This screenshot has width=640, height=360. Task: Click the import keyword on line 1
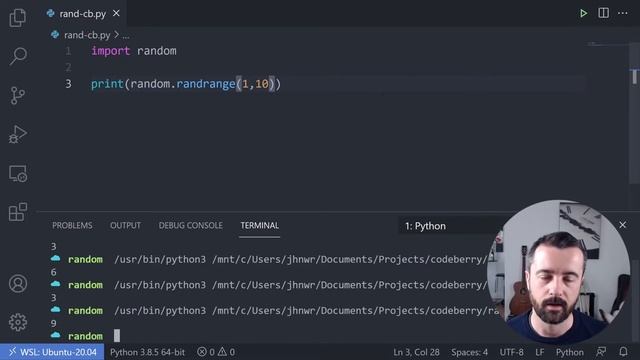pyautogui.click(x=111, y=51)
